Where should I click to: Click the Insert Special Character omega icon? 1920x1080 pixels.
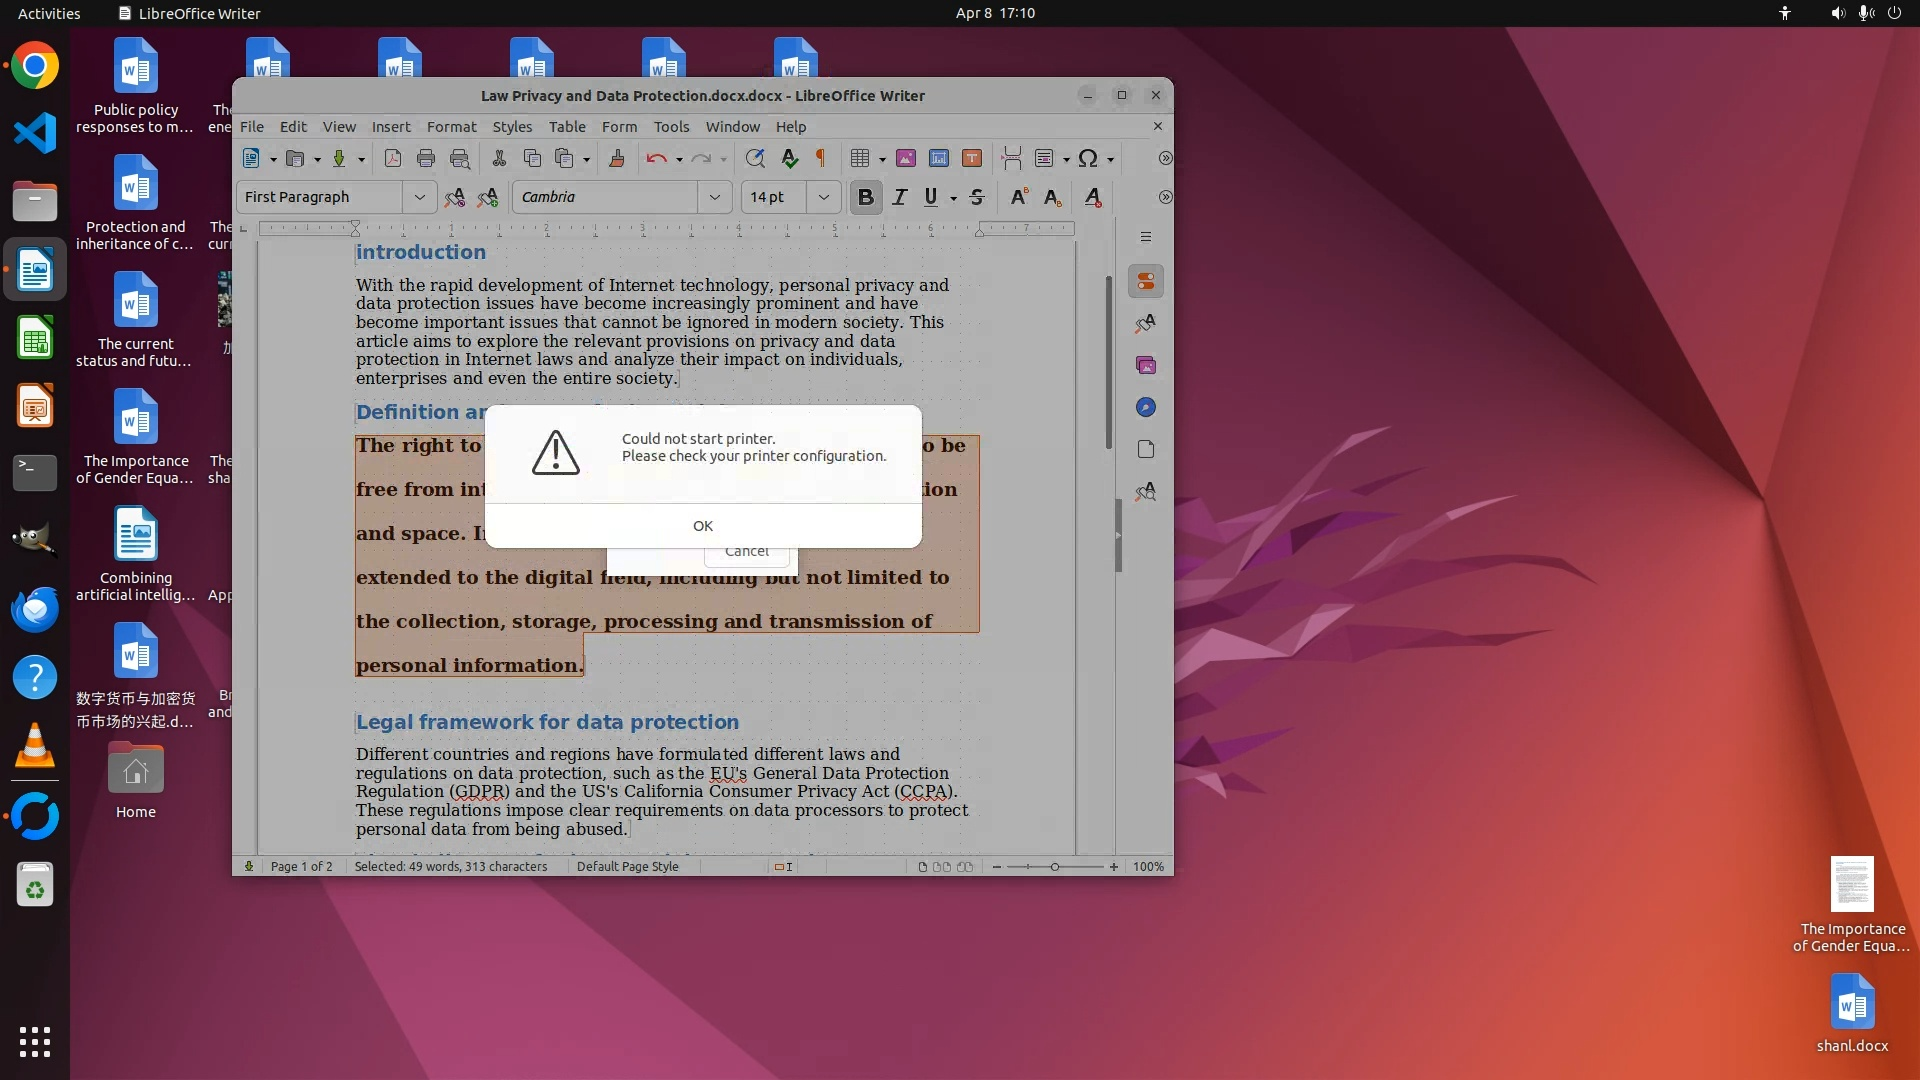1088,158
